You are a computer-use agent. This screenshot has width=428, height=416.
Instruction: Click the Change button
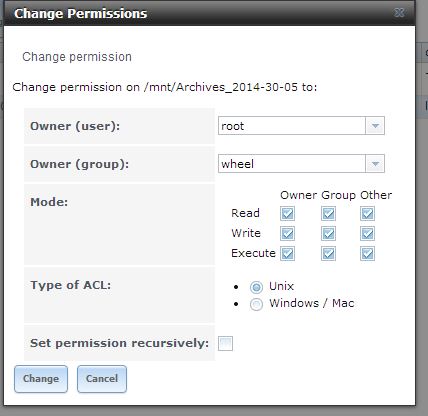pos(41,379)
